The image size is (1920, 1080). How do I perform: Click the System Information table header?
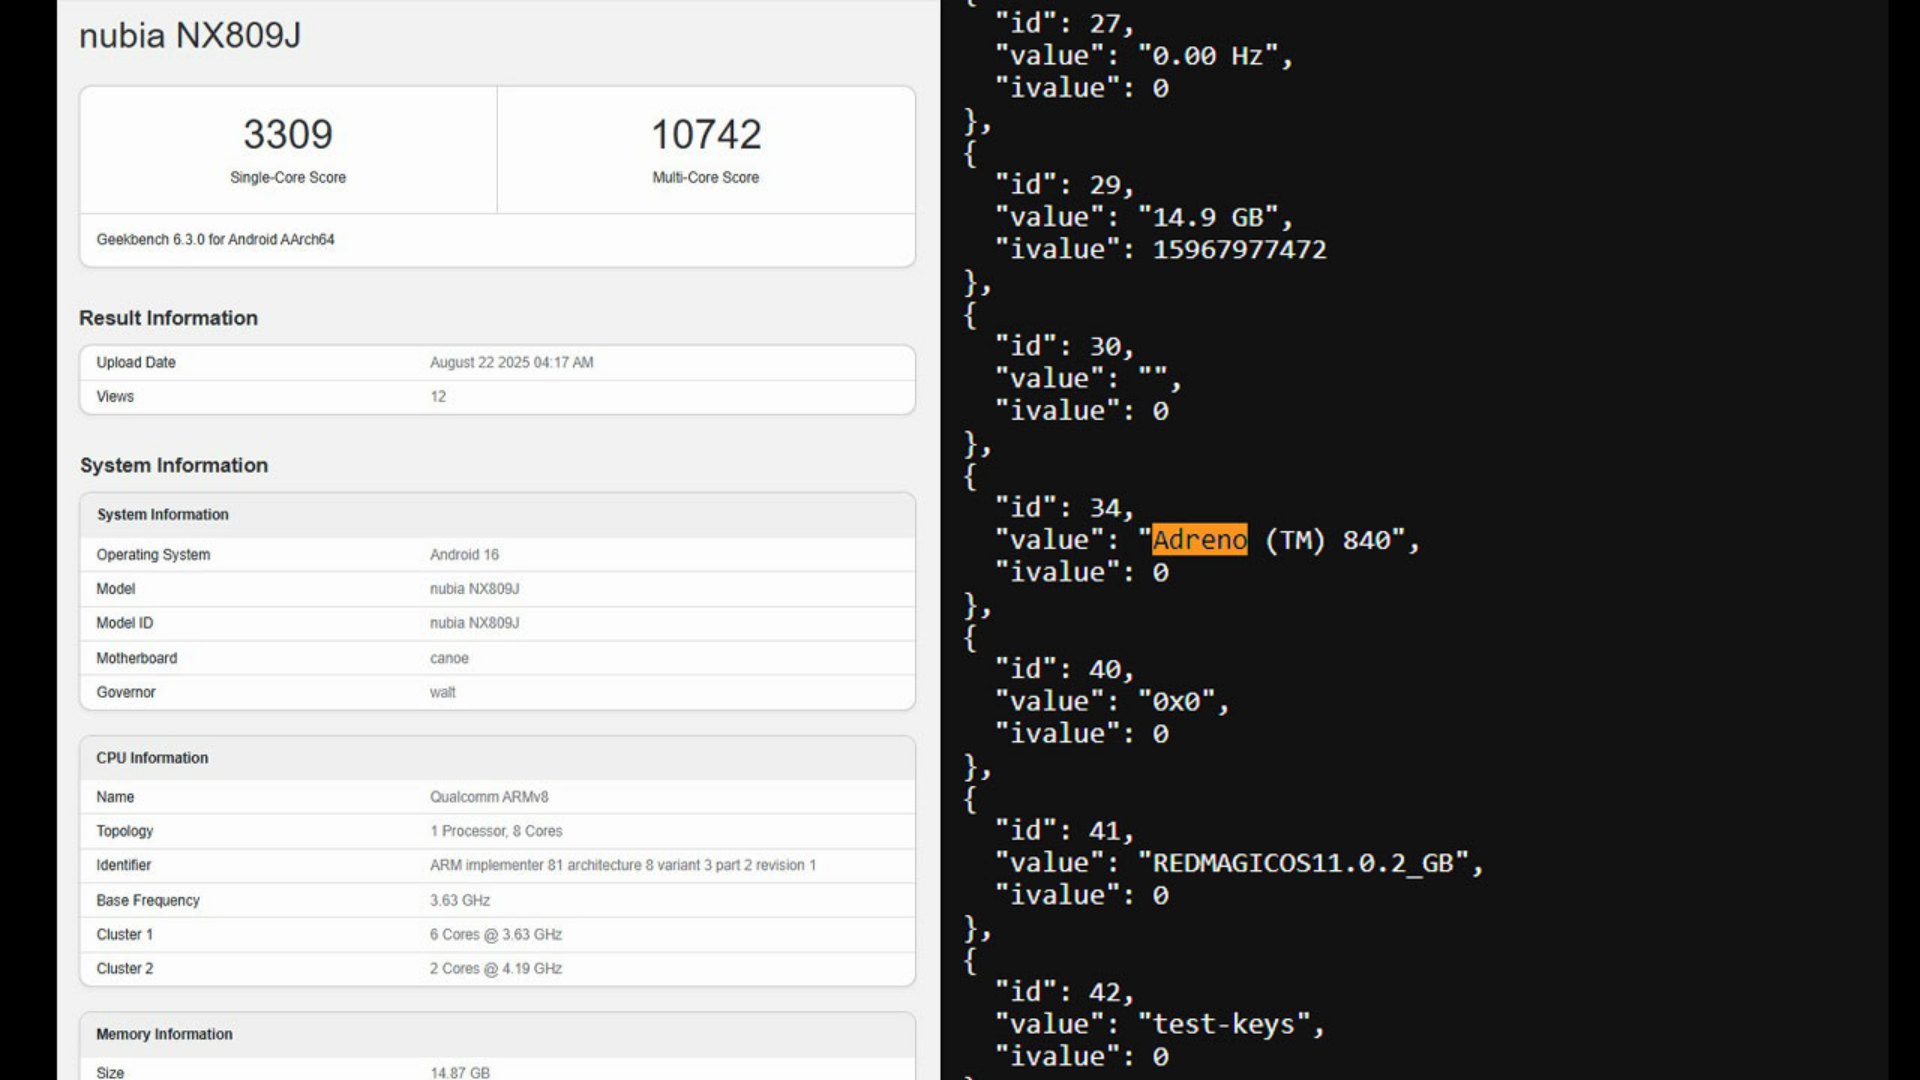[162, 514]
